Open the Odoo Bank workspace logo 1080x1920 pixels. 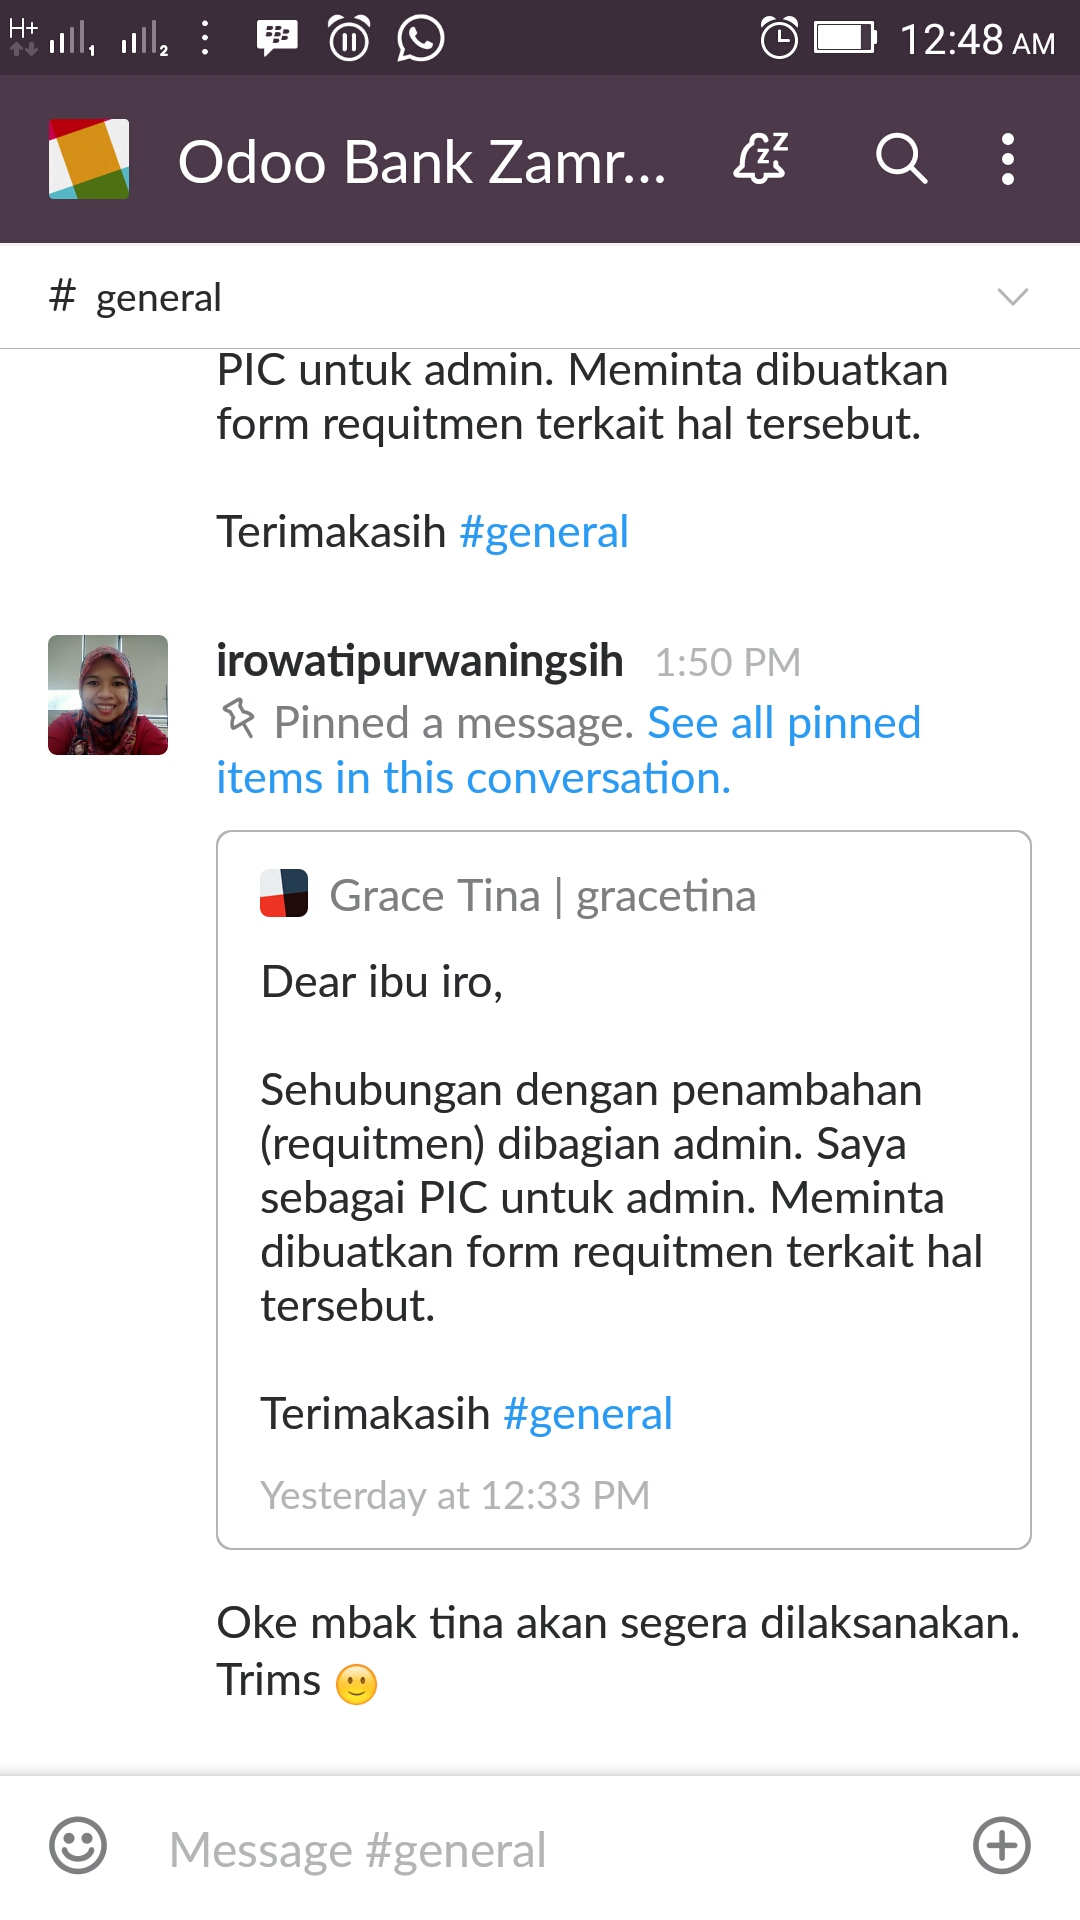click(89, 159)
